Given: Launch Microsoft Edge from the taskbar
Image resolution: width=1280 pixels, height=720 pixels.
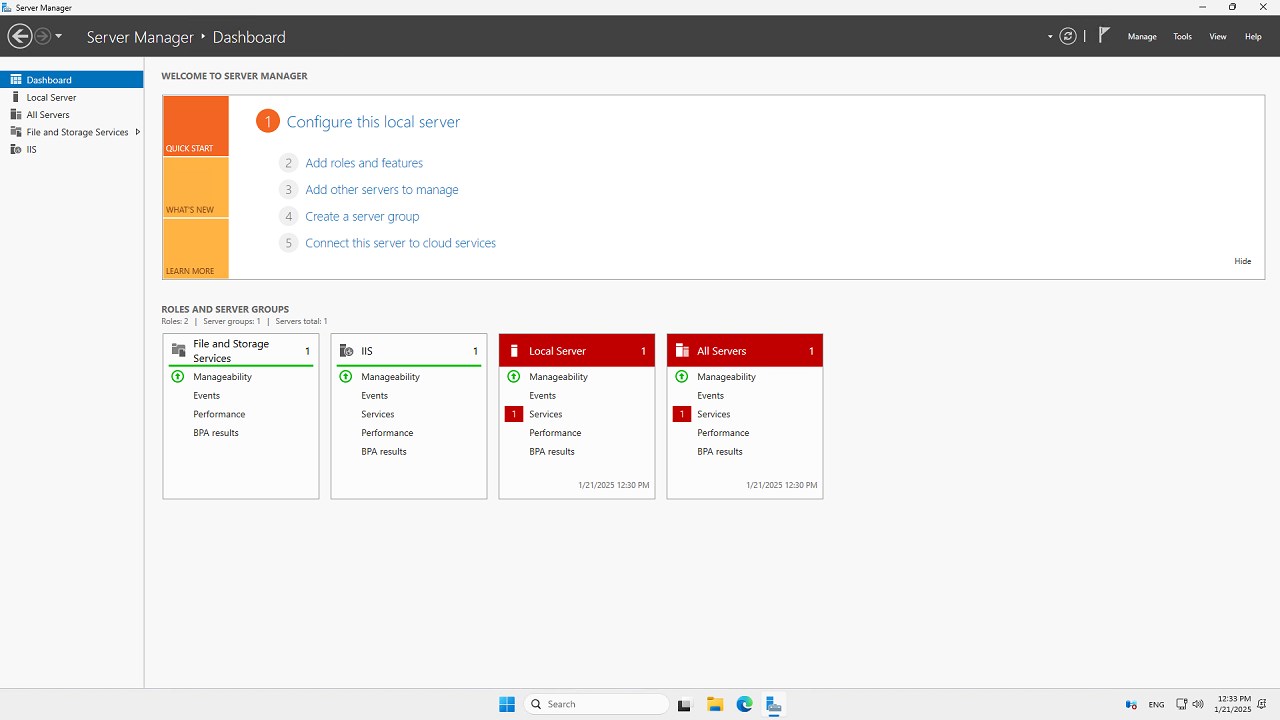Looking at the screenshot, I should 744,704.
